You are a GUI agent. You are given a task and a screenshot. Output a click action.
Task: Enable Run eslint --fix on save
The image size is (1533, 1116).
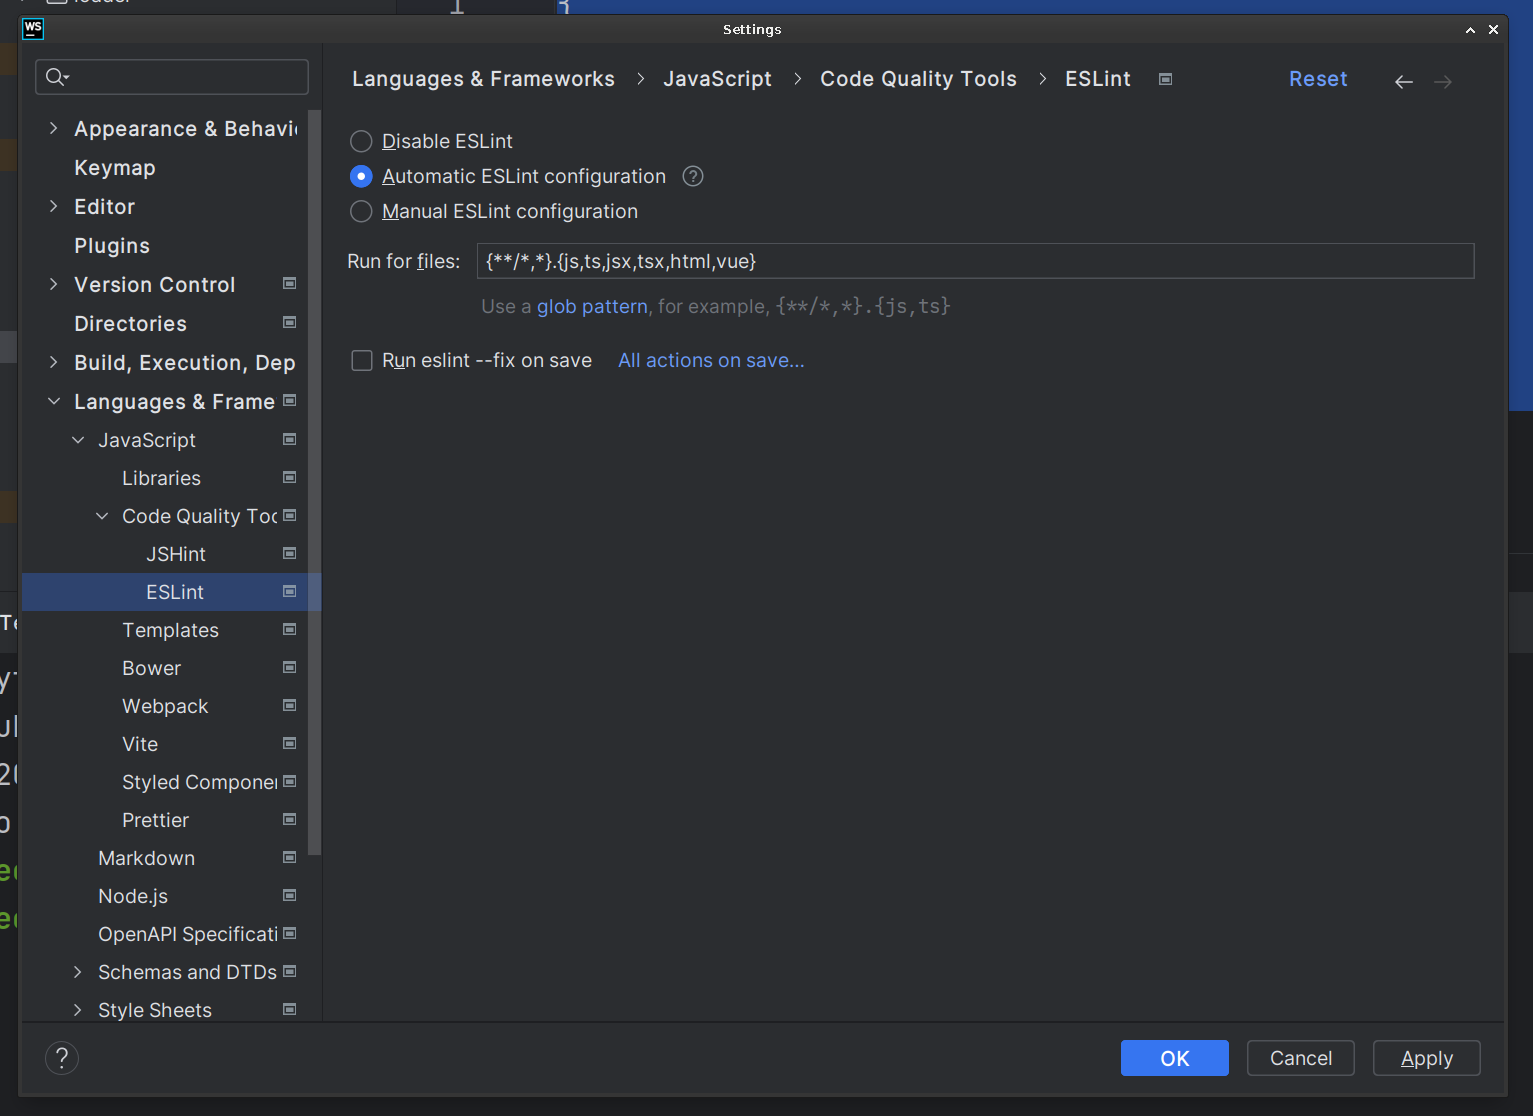coord(362,360)
